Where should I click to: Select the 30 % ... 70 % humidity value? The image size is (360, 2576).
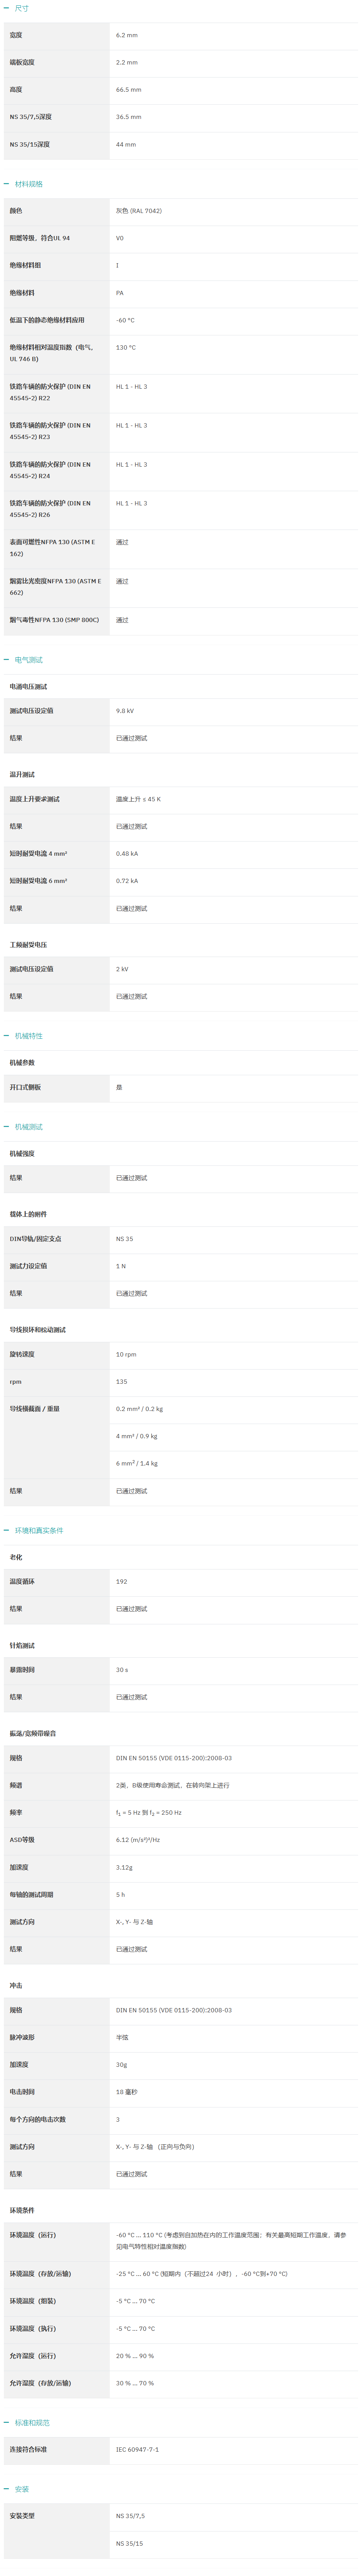(135, 2383)
